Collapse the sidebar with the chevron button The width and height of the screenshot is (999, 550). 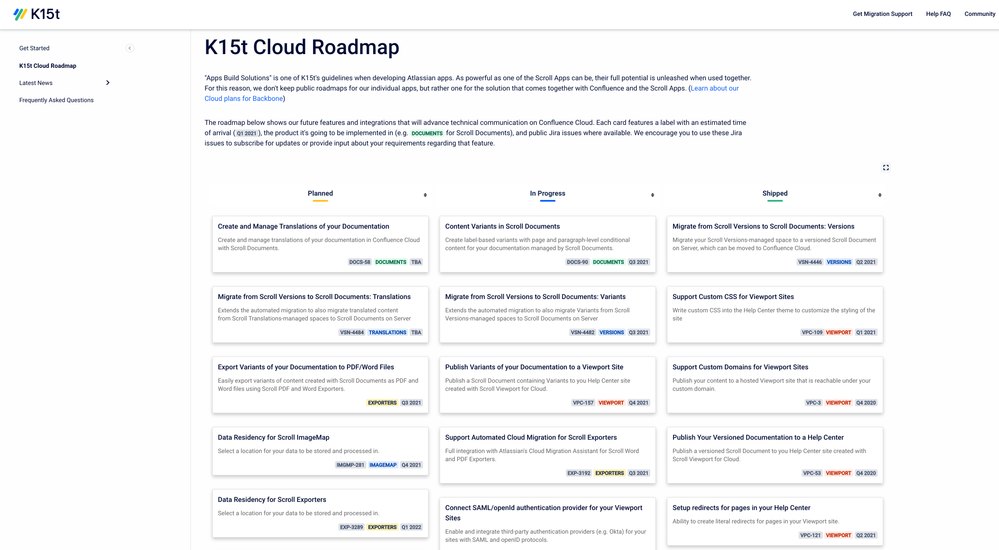[129, 48]
